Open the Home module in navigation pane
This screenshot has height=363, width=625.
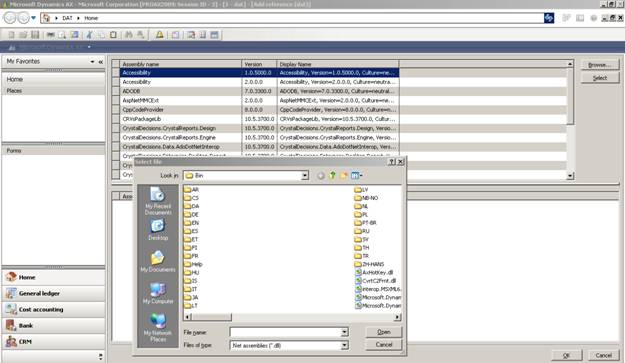click(x=53, y=277)
